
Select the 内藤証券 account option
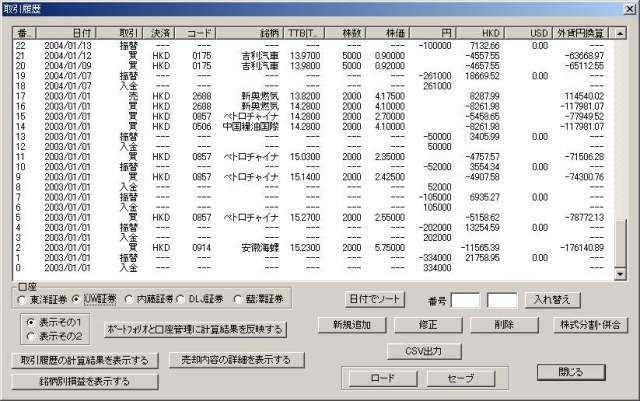[x=130, y=299]
